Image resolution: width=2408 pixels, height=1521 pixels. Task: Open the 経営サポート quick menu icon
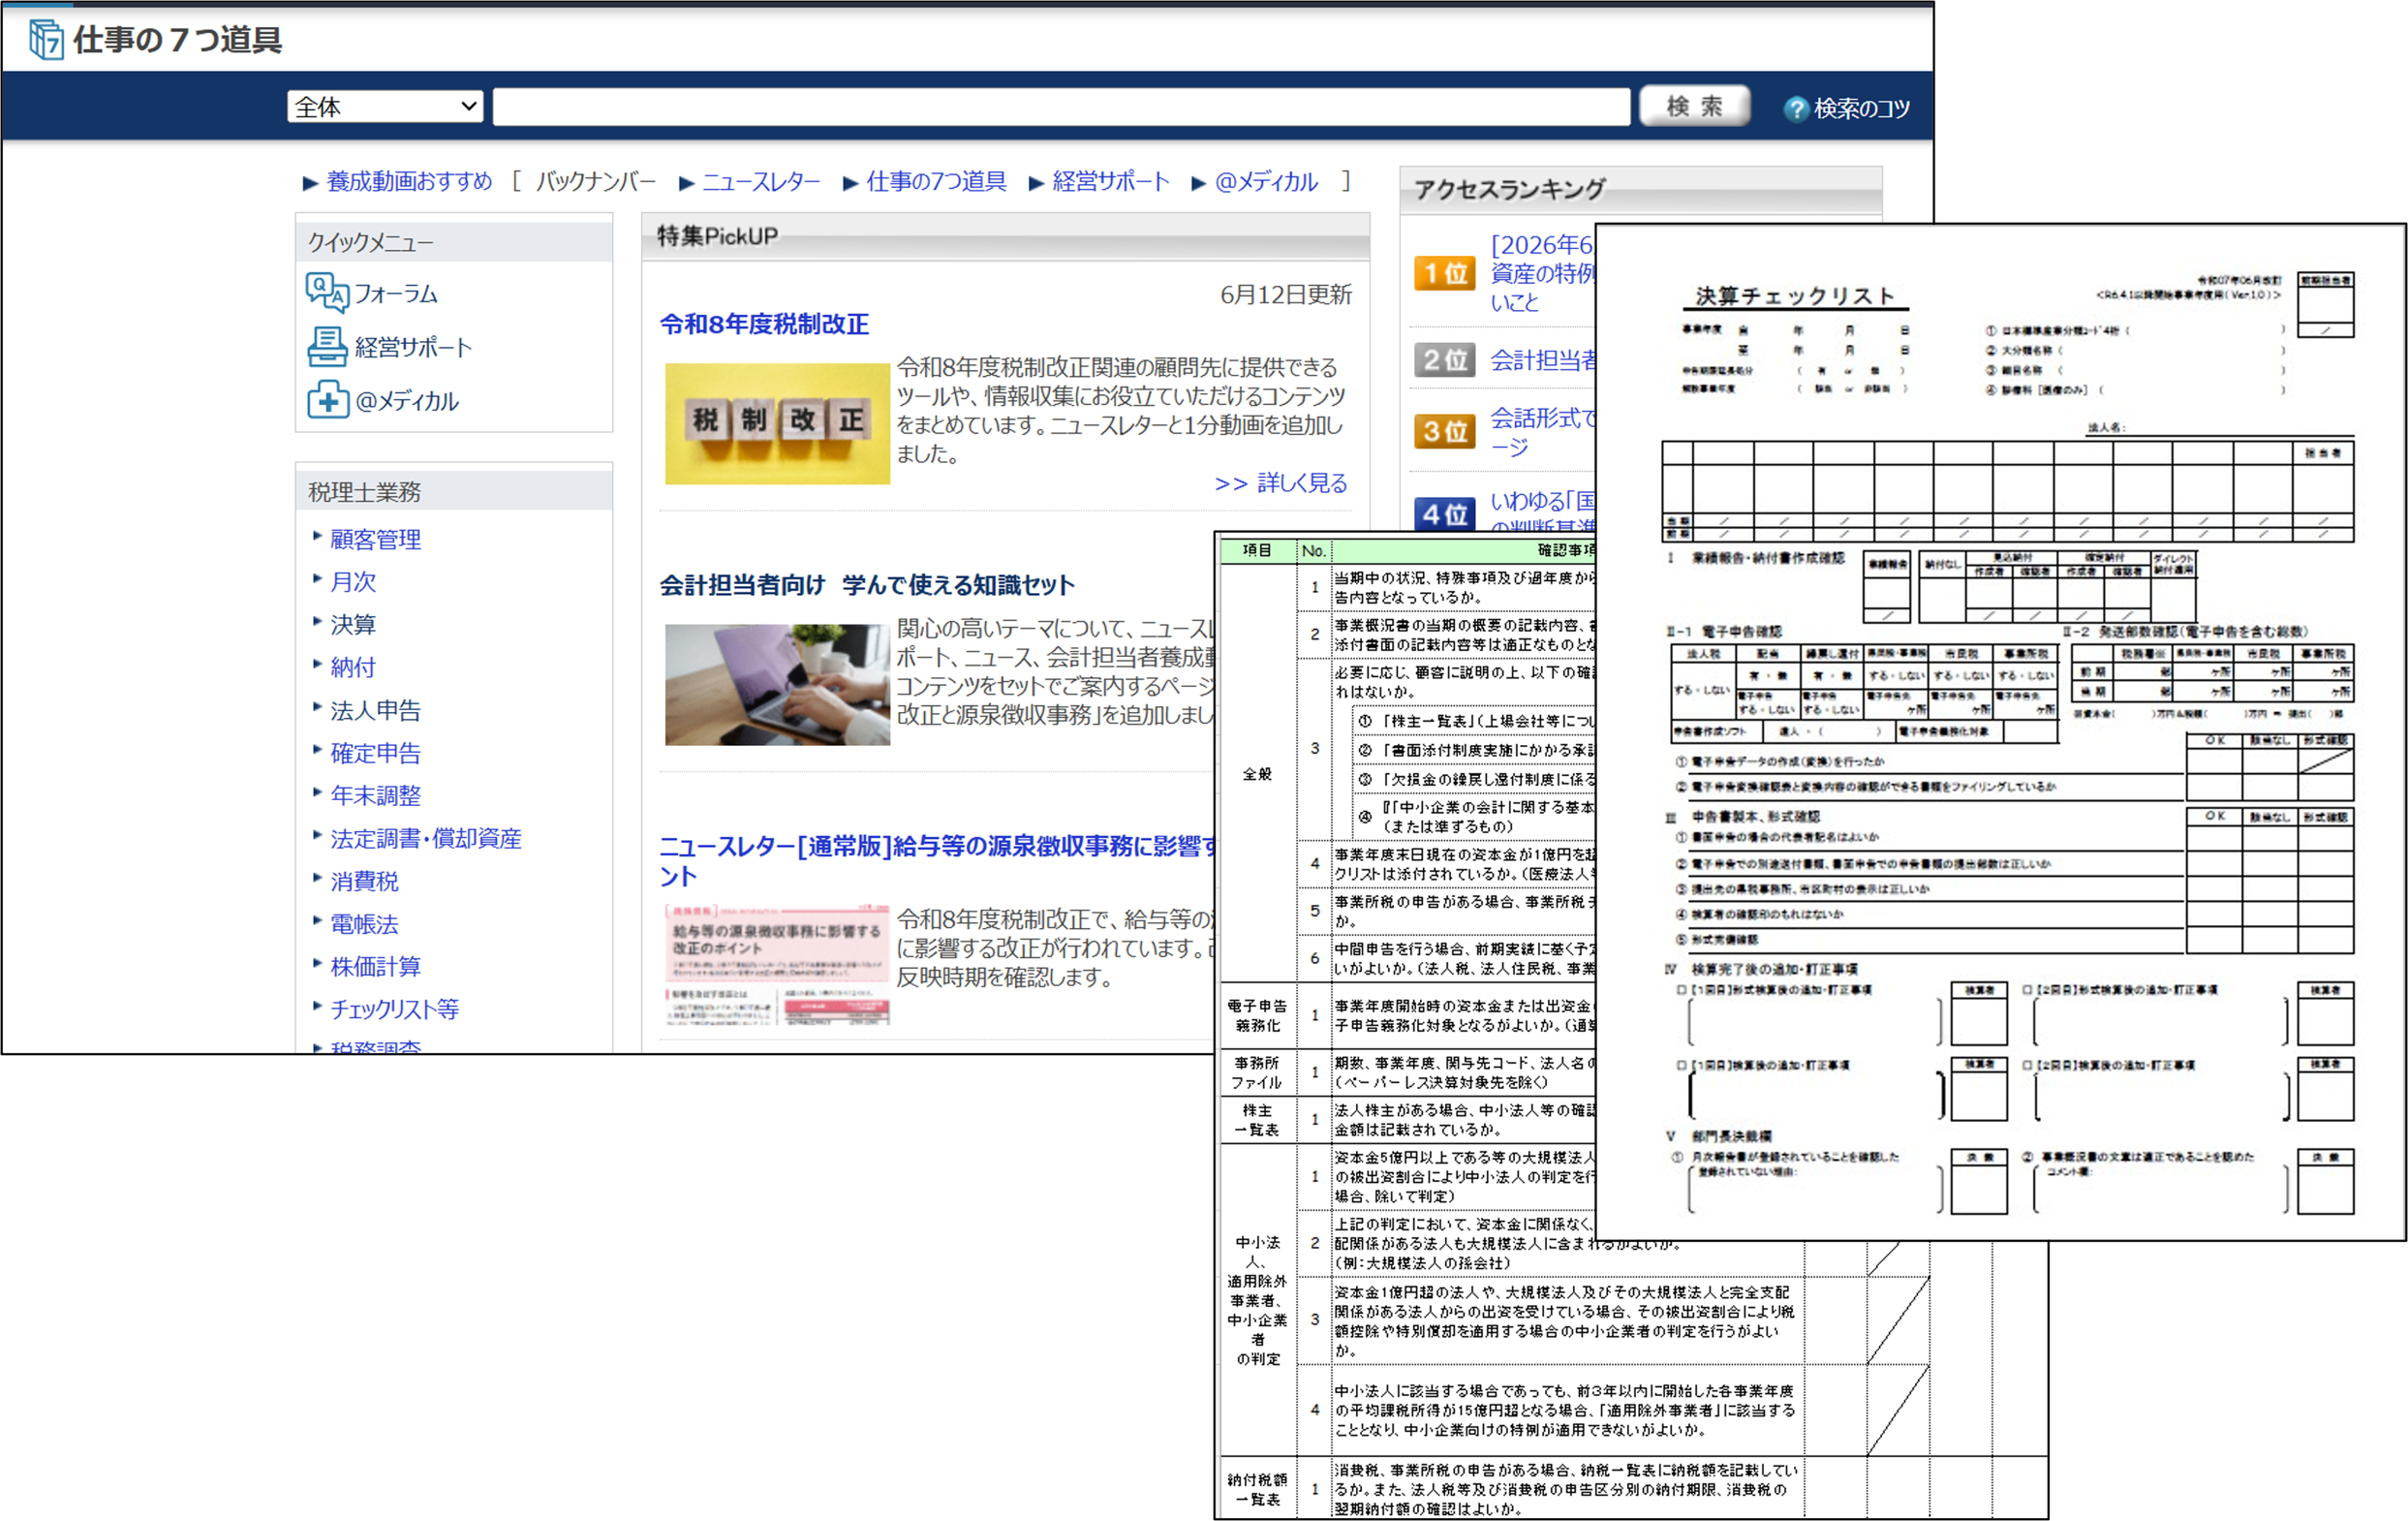tap(326, 346)
